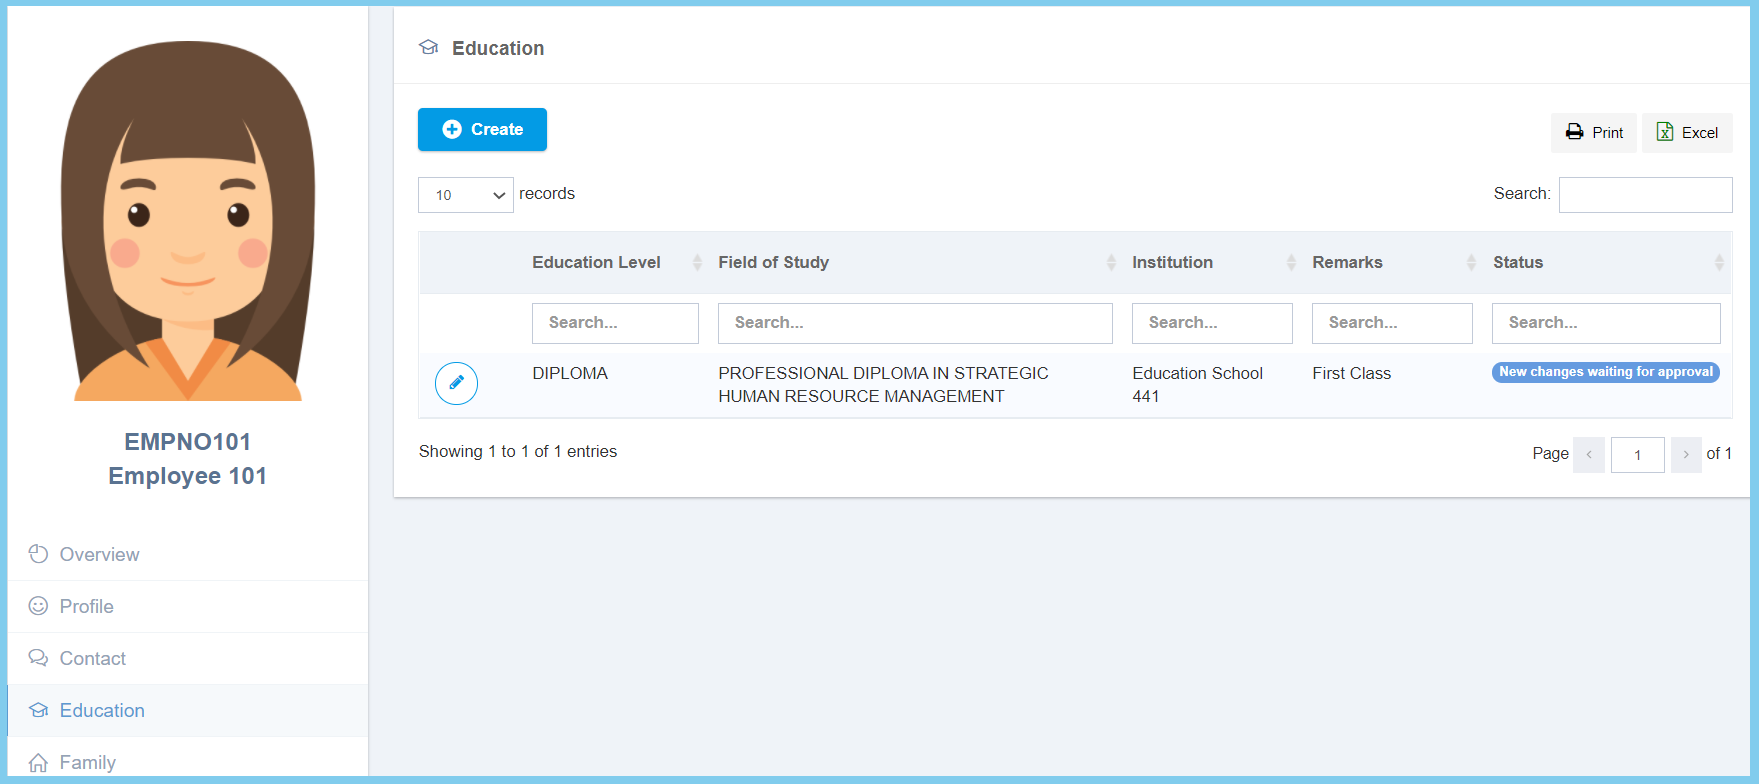Click the graduation cap icon beside Education heading
Viewport: 1759px width, 784px height.
(x=429, y=48)
